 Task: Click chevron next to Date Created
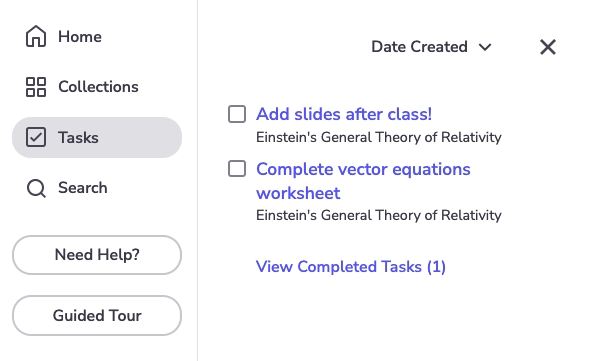tap(485, 47)
